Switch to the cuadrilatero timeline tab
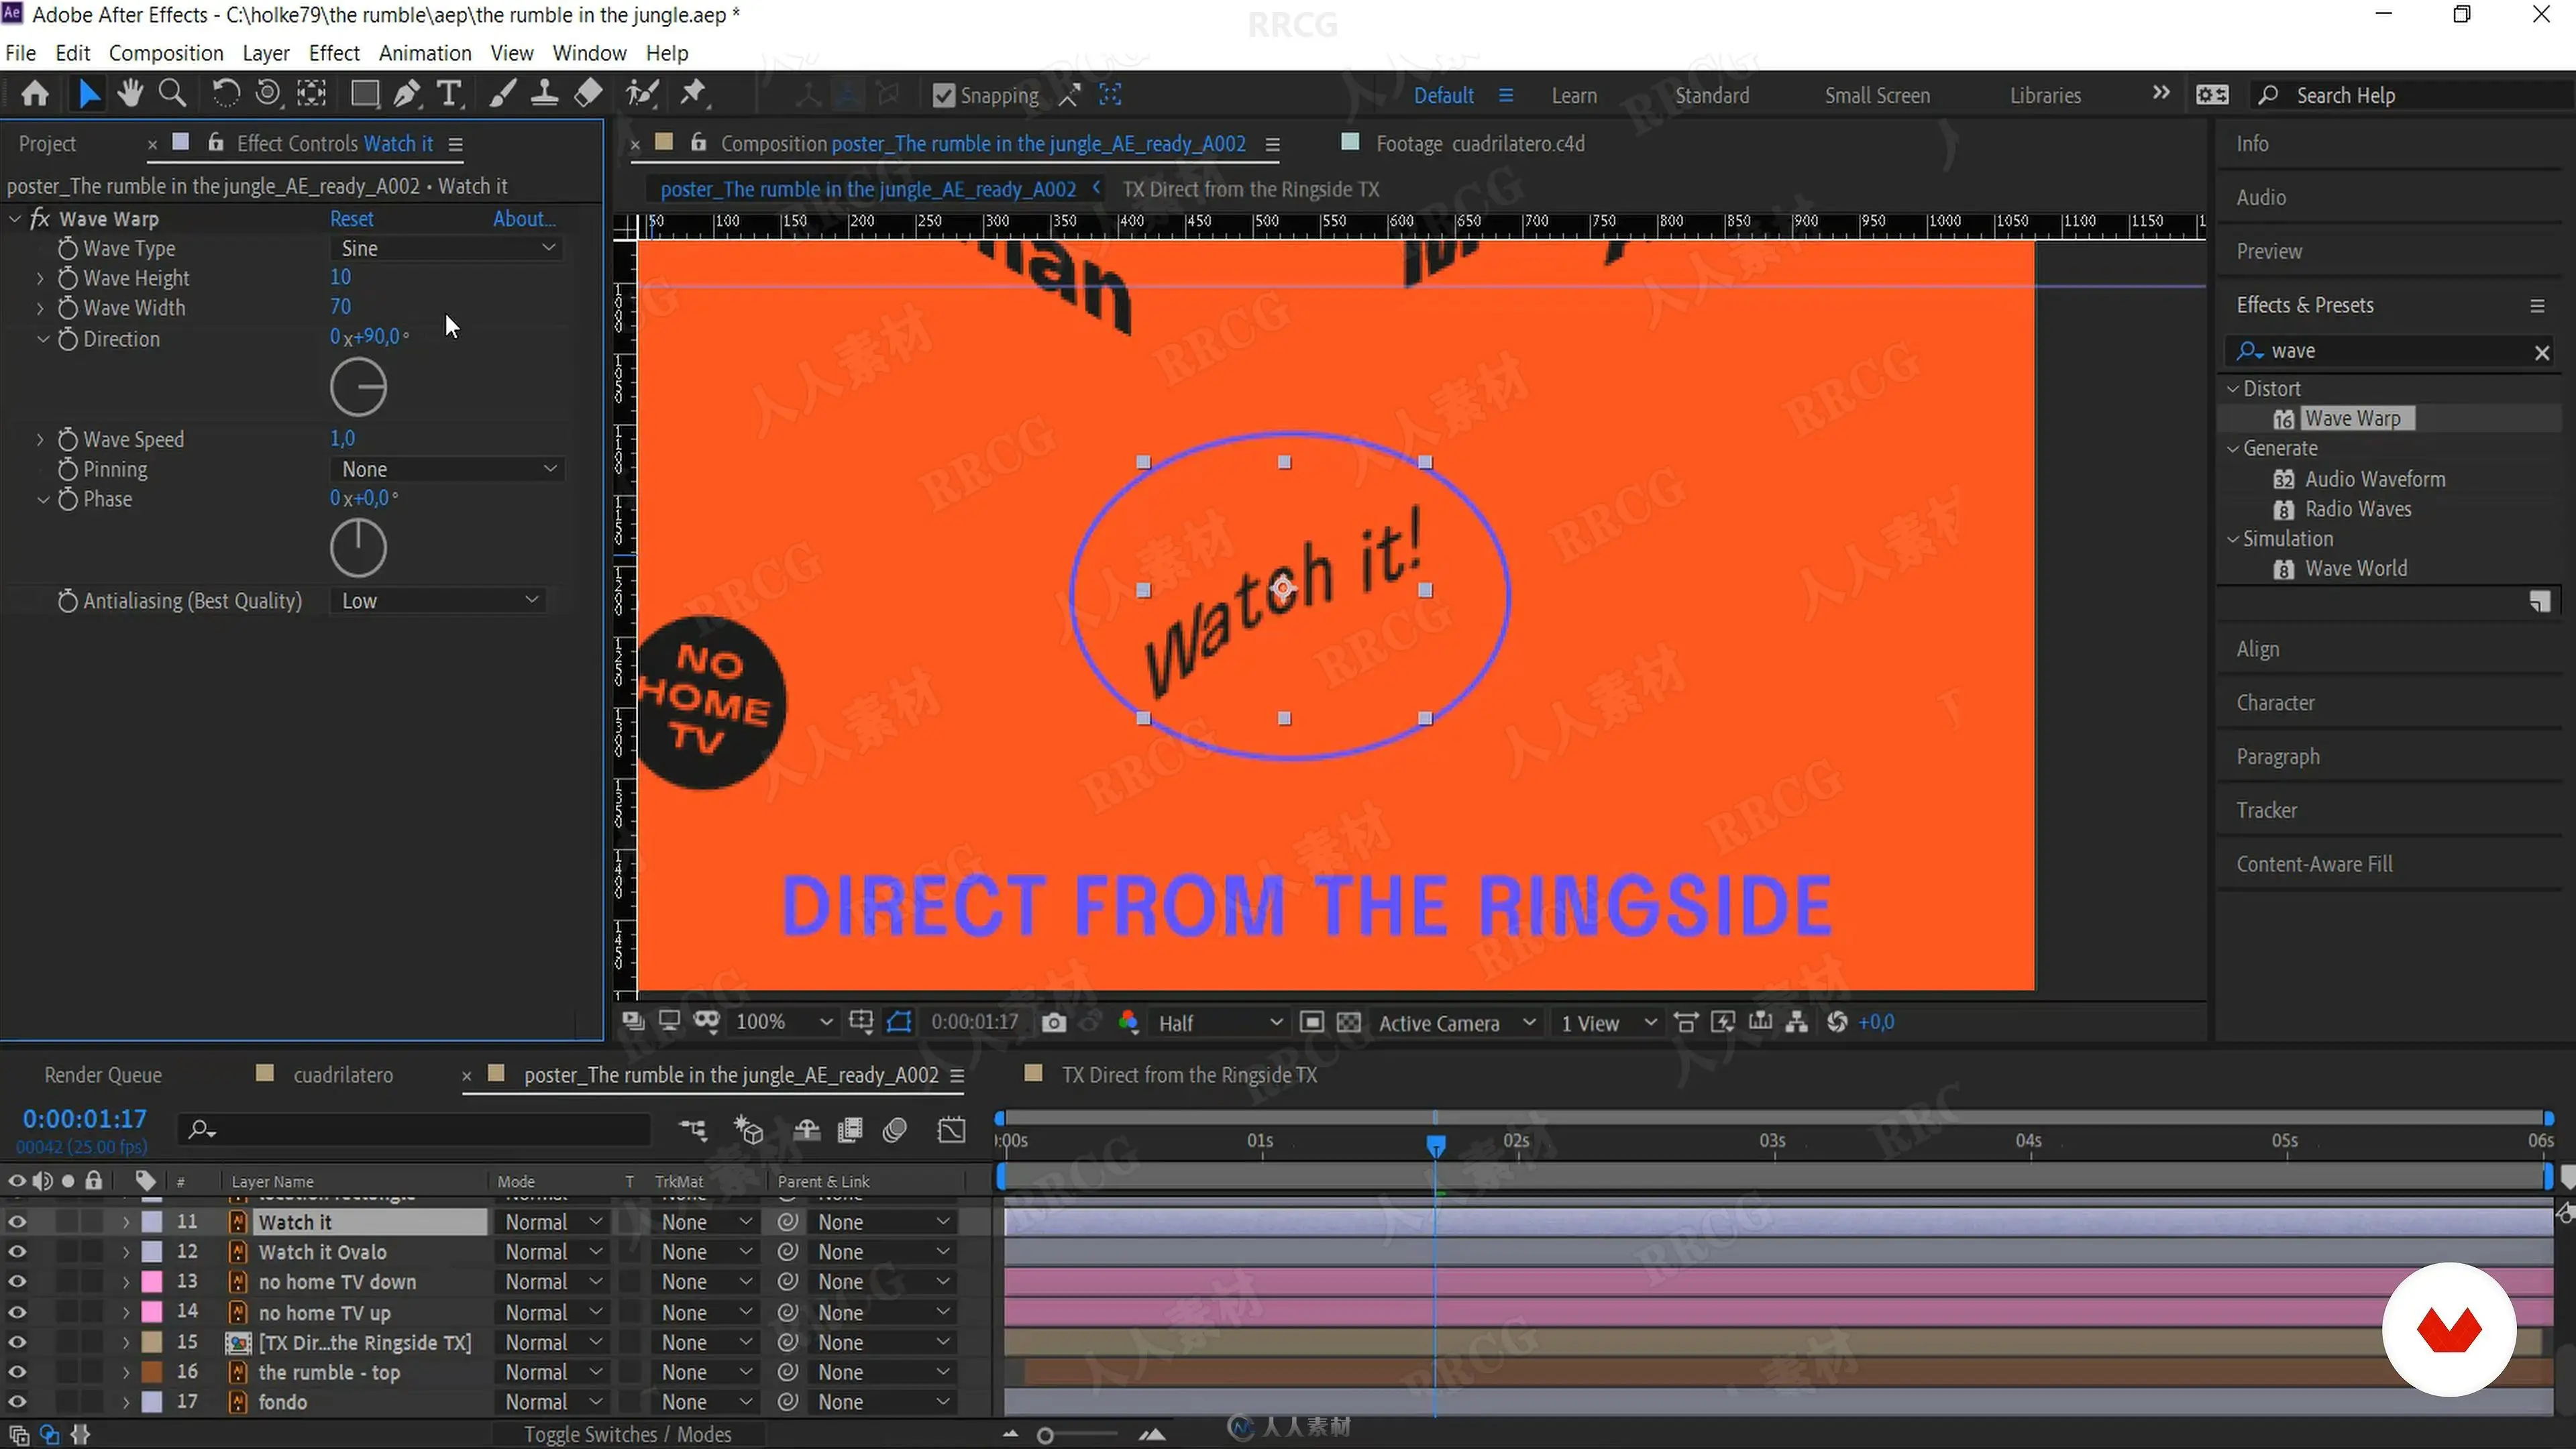Screen dimensions: 2576x1449 (342, 1075)
